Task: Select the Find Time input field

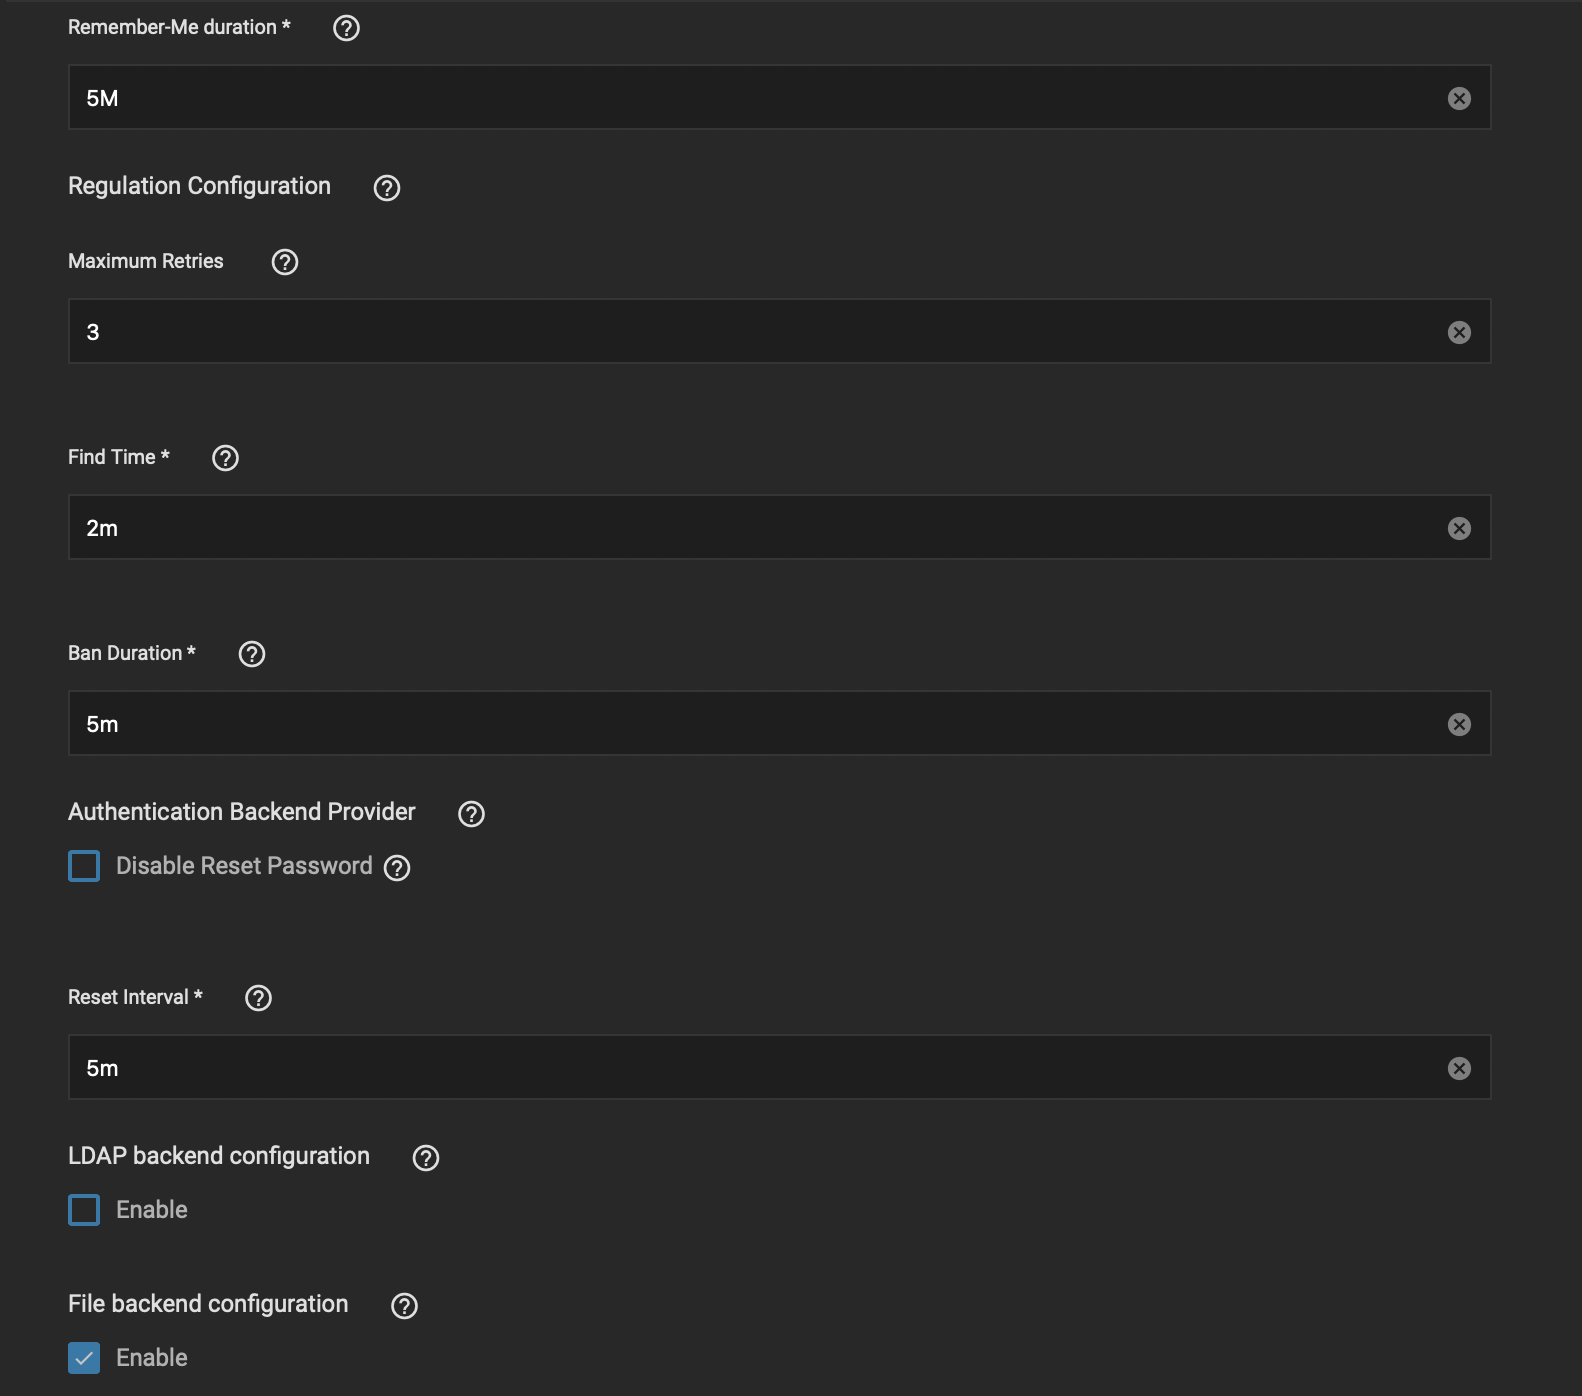Action: [700, 527]
